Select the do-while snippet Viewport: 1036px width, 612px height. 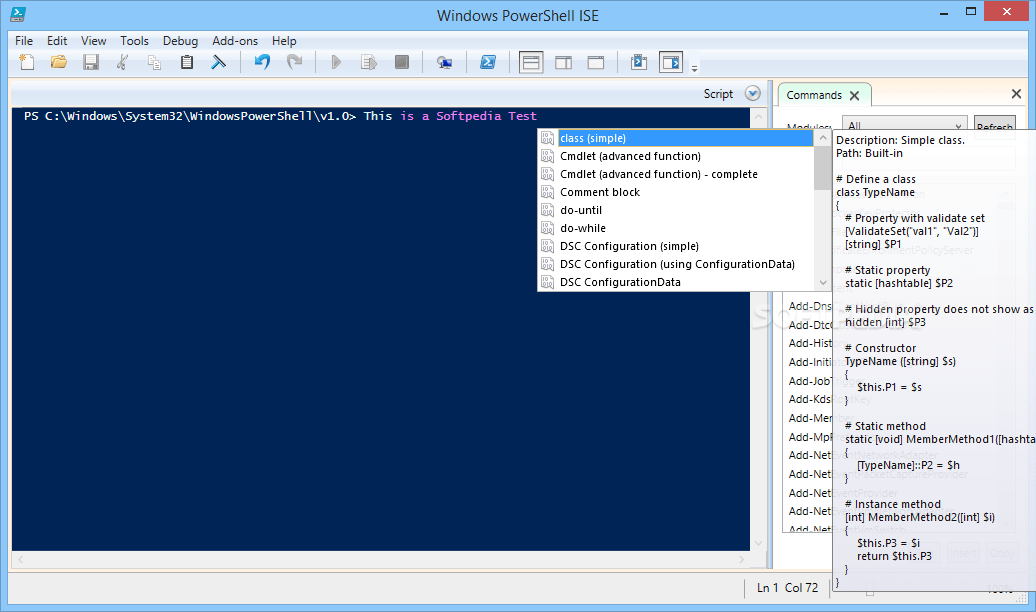tap(676, 228)
